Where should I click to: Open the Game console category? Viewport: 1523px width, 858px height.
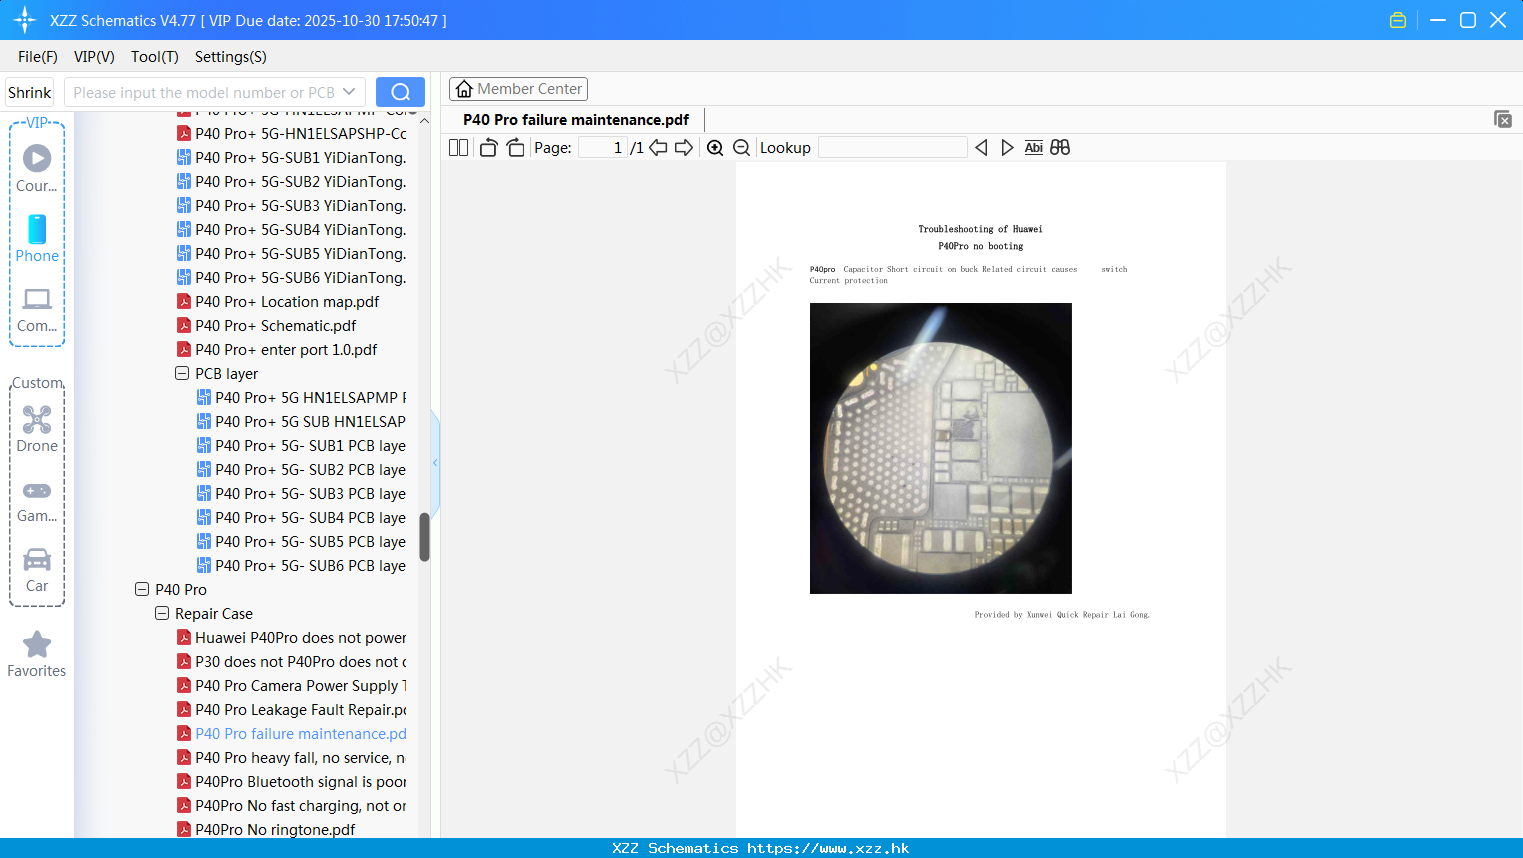[37, 501]
